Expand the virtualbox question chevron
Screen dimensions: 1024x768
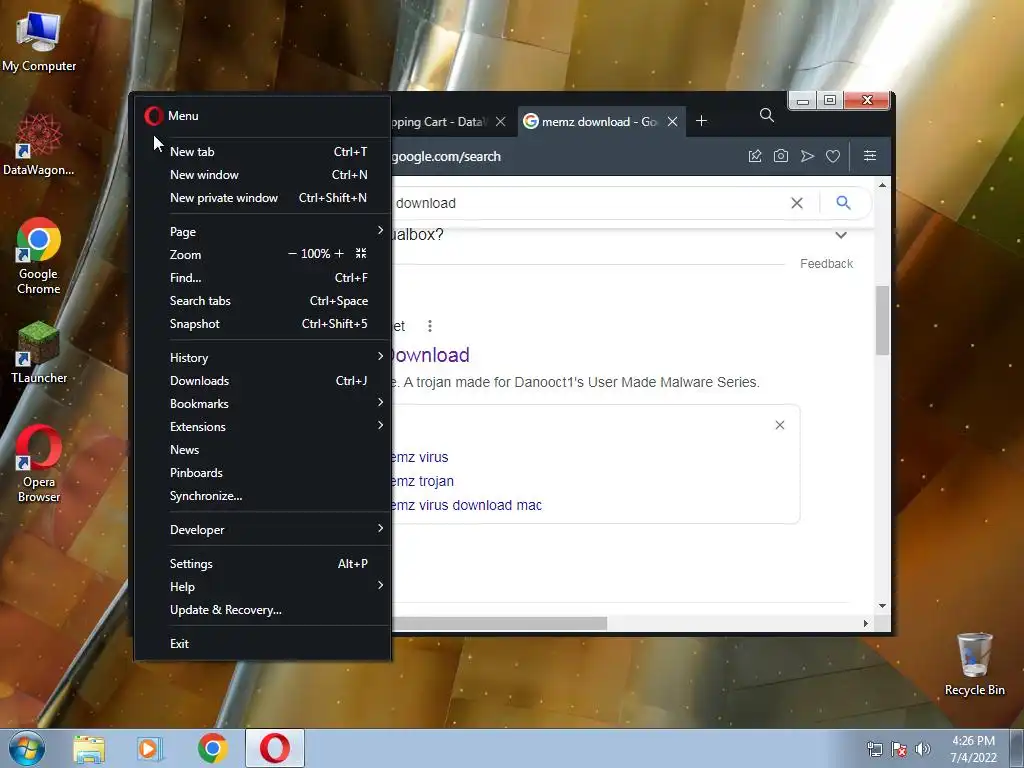click(841, 235)
